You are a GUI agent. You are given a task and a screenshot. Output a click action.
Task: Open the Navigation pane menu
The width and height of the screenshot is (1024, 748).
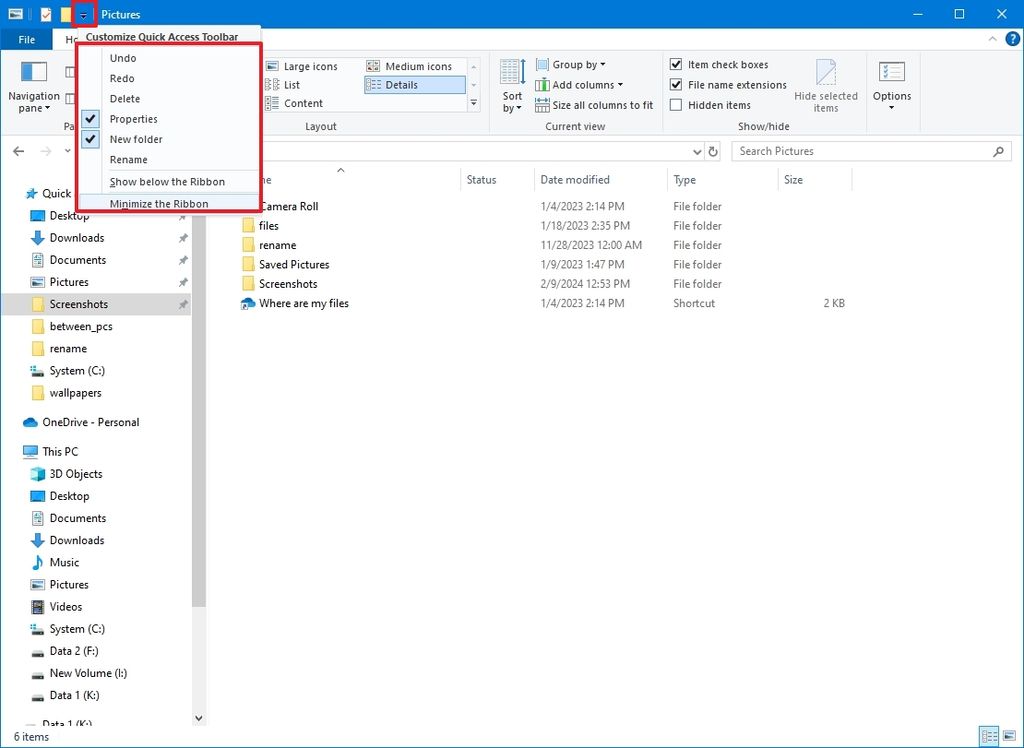[34, 90]
